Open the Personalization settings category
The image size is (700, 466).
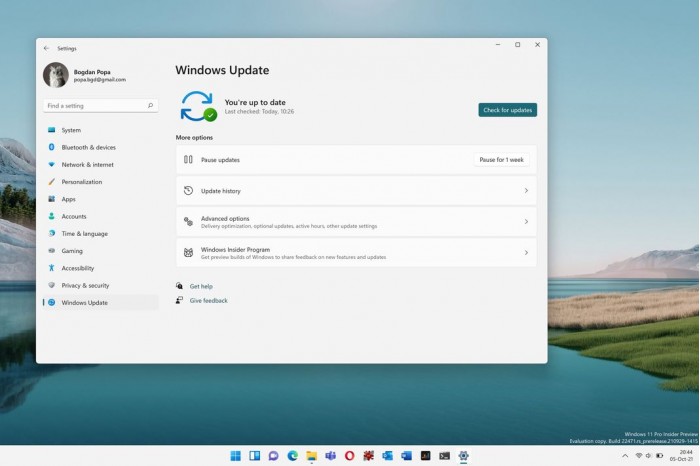[82, 182]
